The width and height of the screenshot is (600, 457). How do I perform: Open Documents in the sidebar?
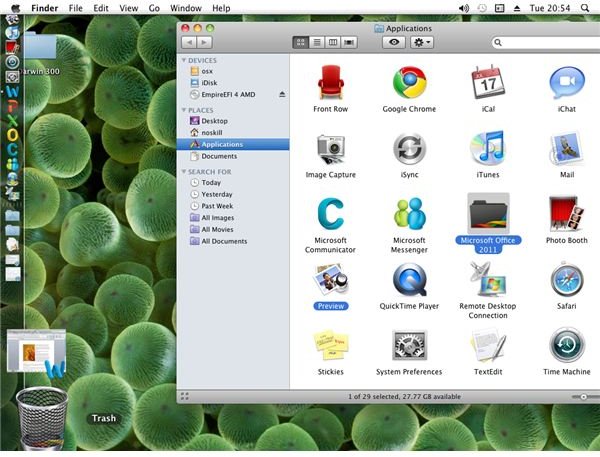pos(233,156)
